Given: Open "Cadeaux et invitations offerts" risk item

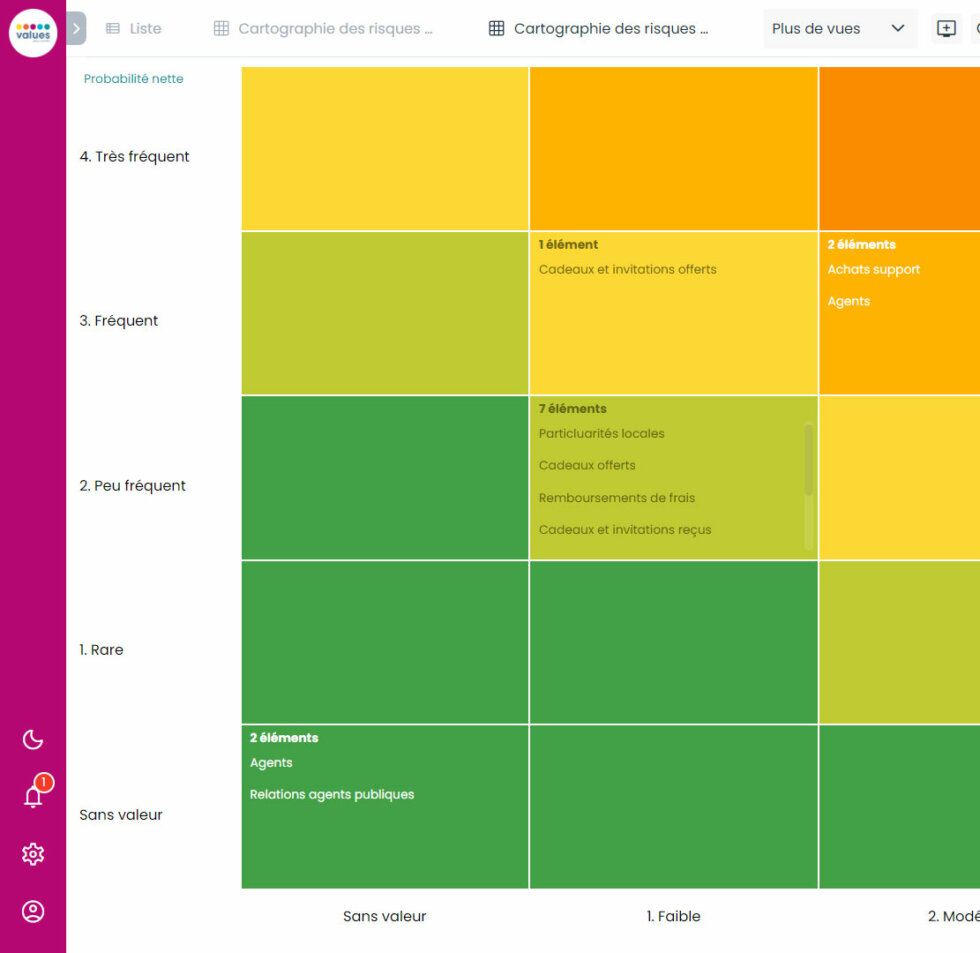Looking at the screenshot, I should 626,269.
